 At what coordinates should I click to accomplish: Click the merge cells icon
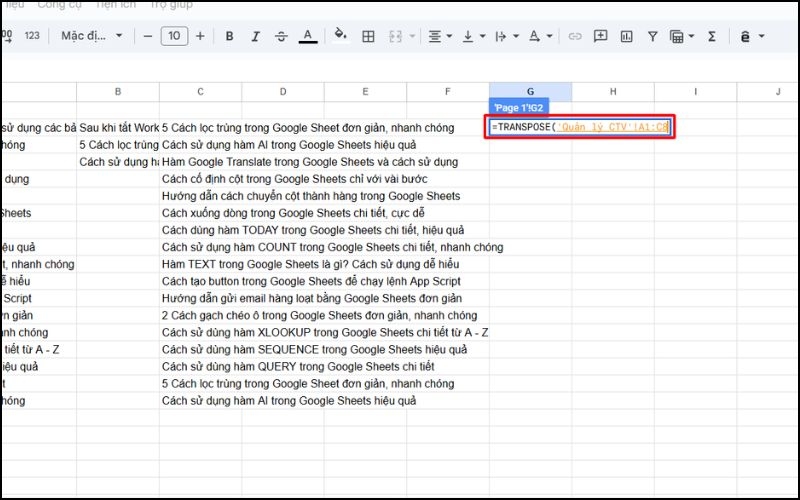point(395,36)
